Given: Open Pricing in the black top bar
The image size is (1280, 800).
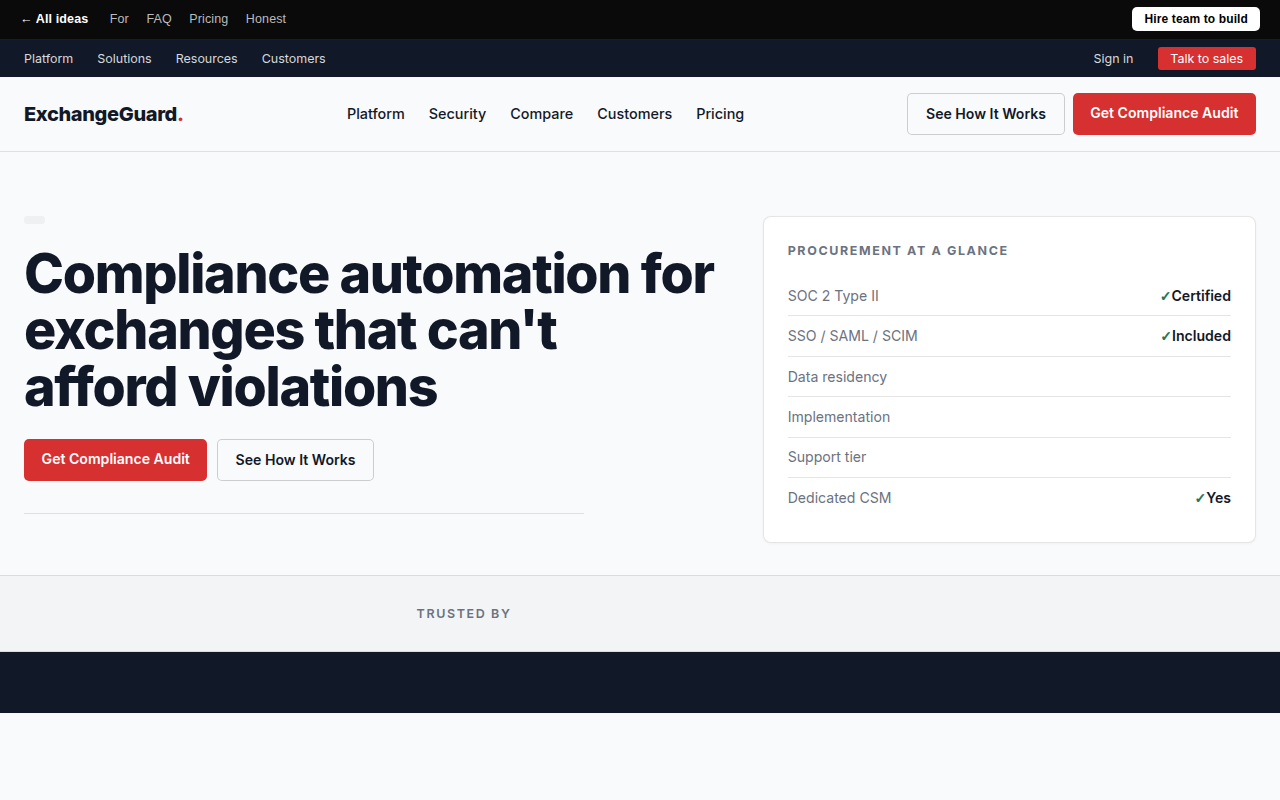Looking at the screenshot, I should (208, 19).
